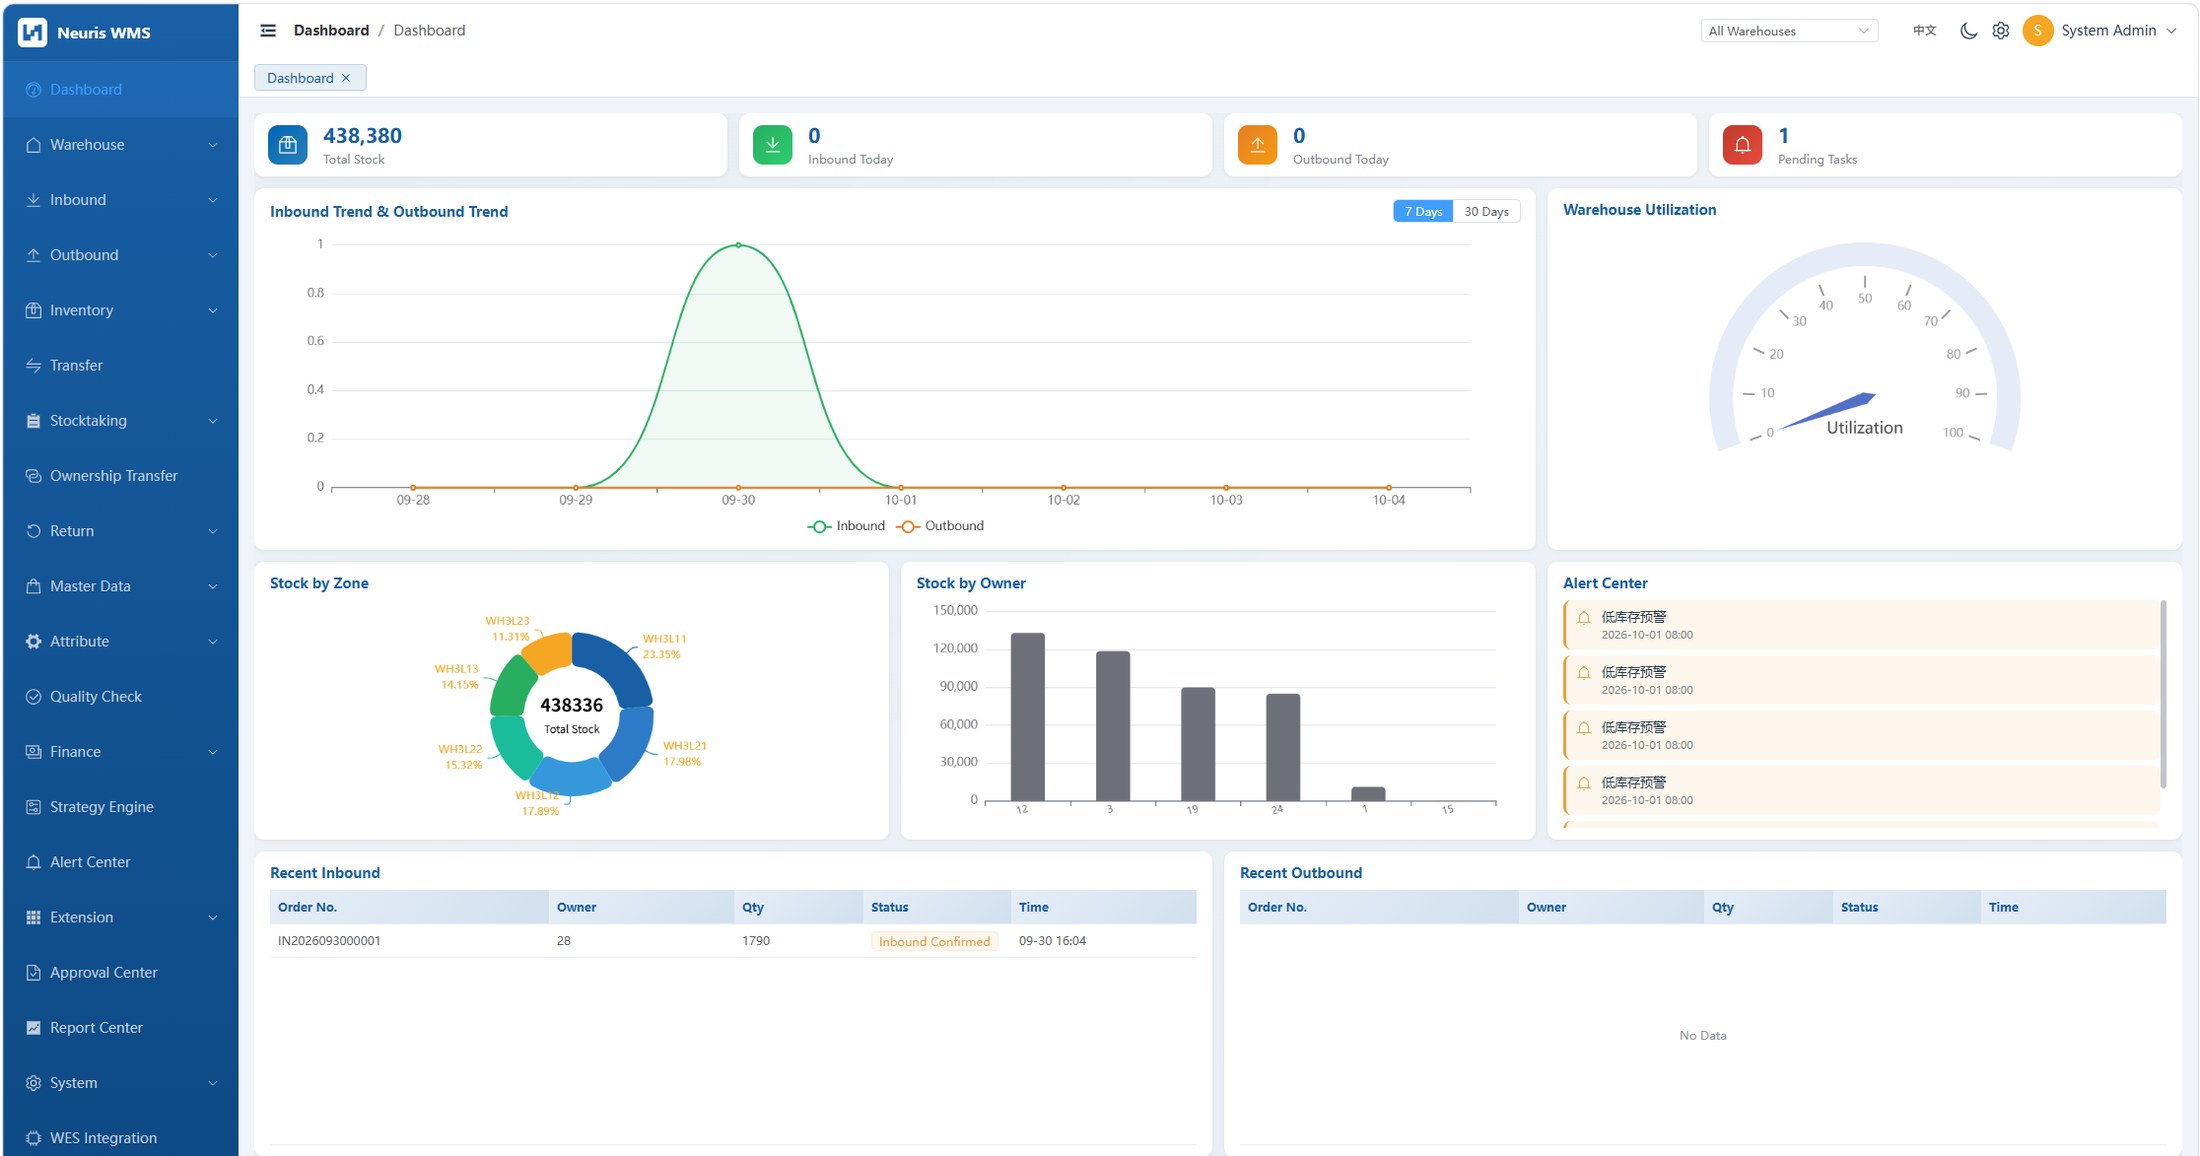Click the WH3L23 orange donut segment
Image resolution: width=2200 pixels, height=1156 pixels.
point(549,652)
